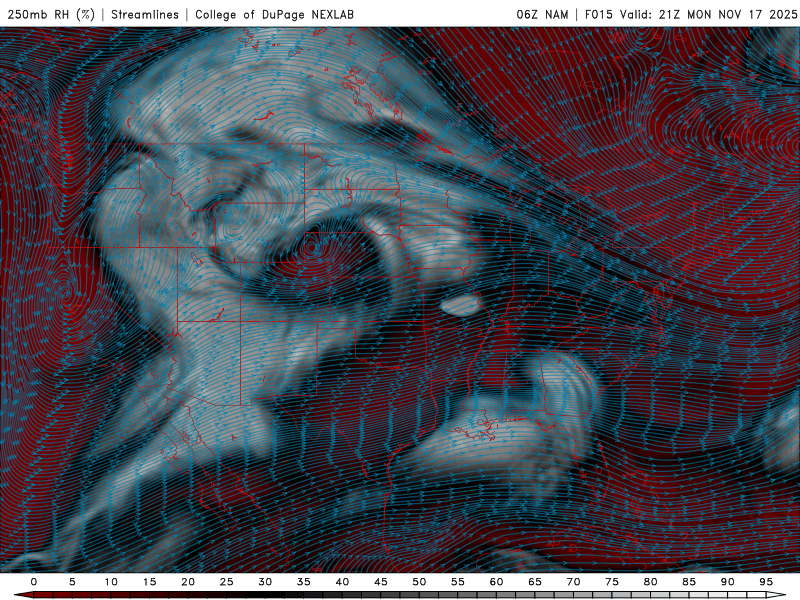Click "College of DuPage NEXLAB" text
Screen dimensions: 800x600
[x=274, y=14]
